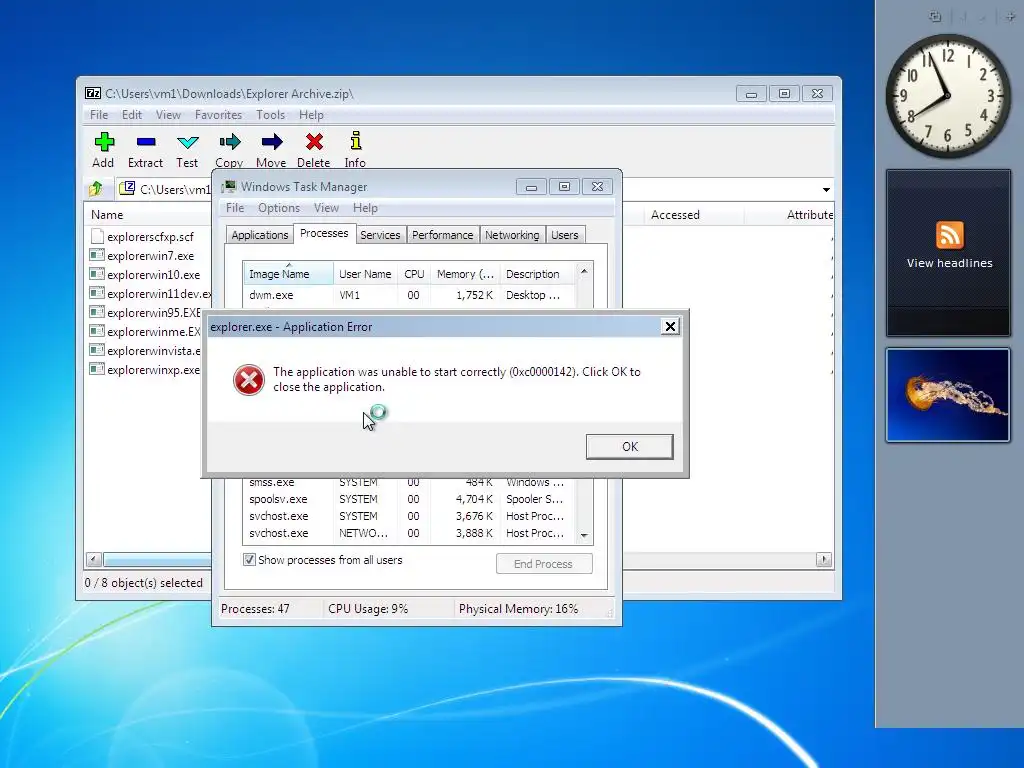The width and height of the screenshot is (1024, 768).
Task: Click the sidebar gadget windows overlay icon
Action: (x=935, y=17)
